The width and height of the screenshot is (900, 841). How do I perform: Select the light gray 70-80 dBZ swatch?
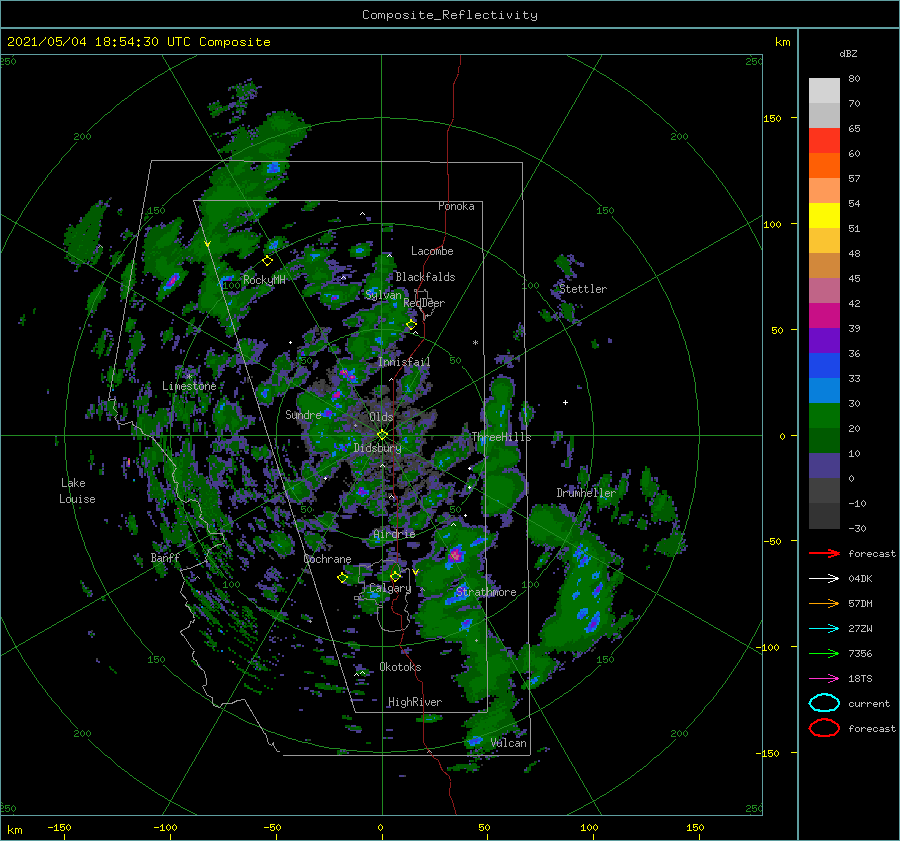[824, 91]
